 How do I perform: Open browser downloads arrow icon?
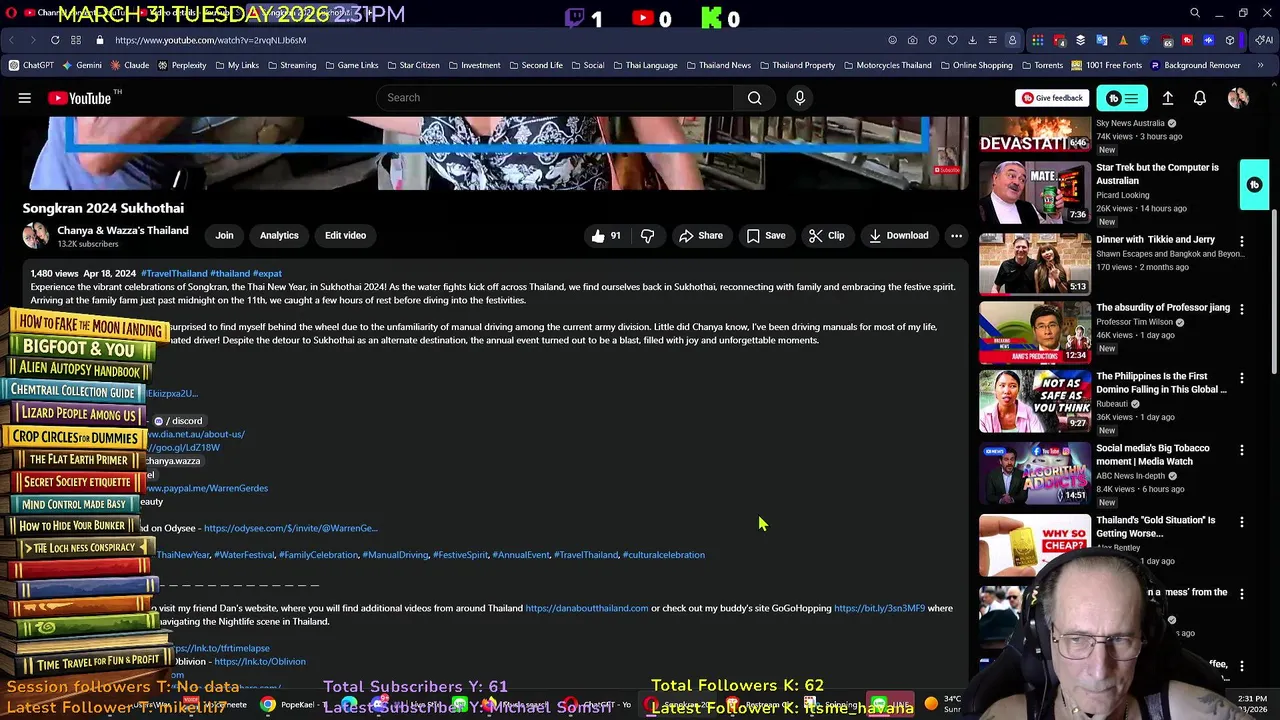(x=972, y=40)
